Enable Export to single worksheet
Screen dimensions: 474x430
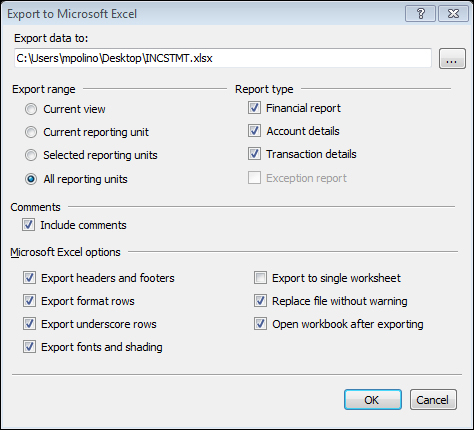(260, 278)
